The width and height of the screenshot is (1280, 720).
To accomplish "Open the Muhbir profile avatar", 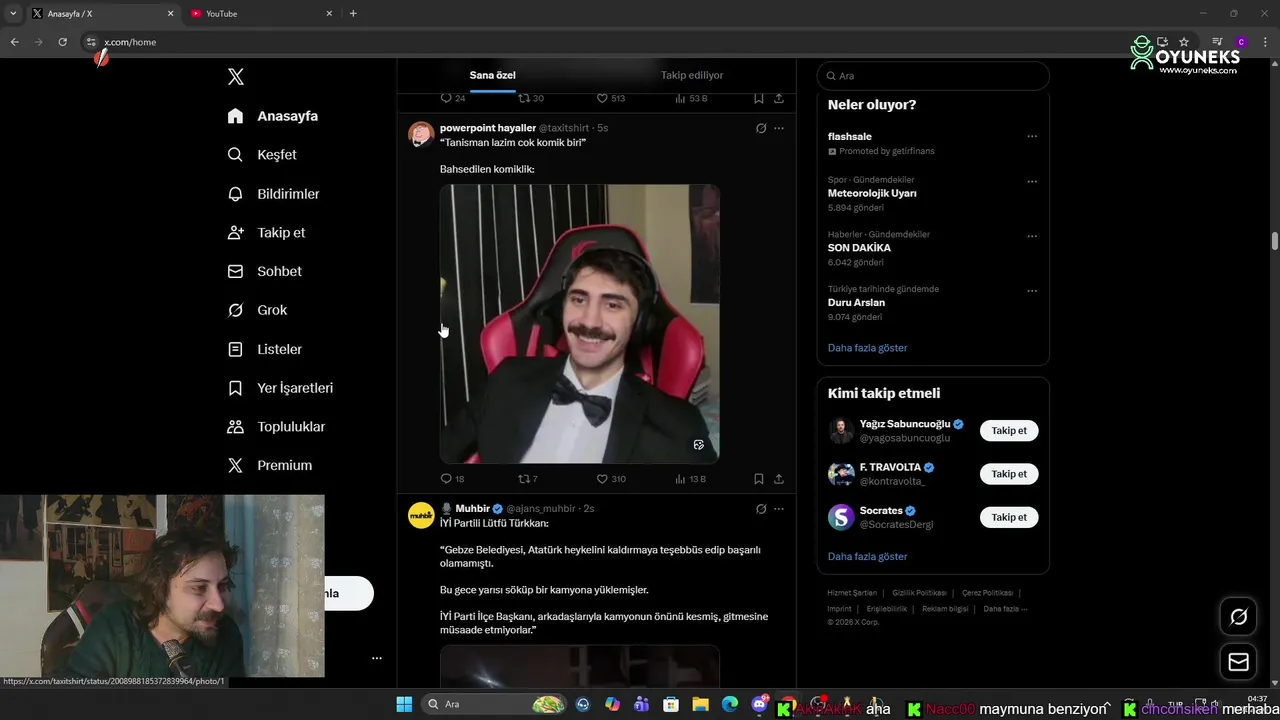I will pos(421,515).
